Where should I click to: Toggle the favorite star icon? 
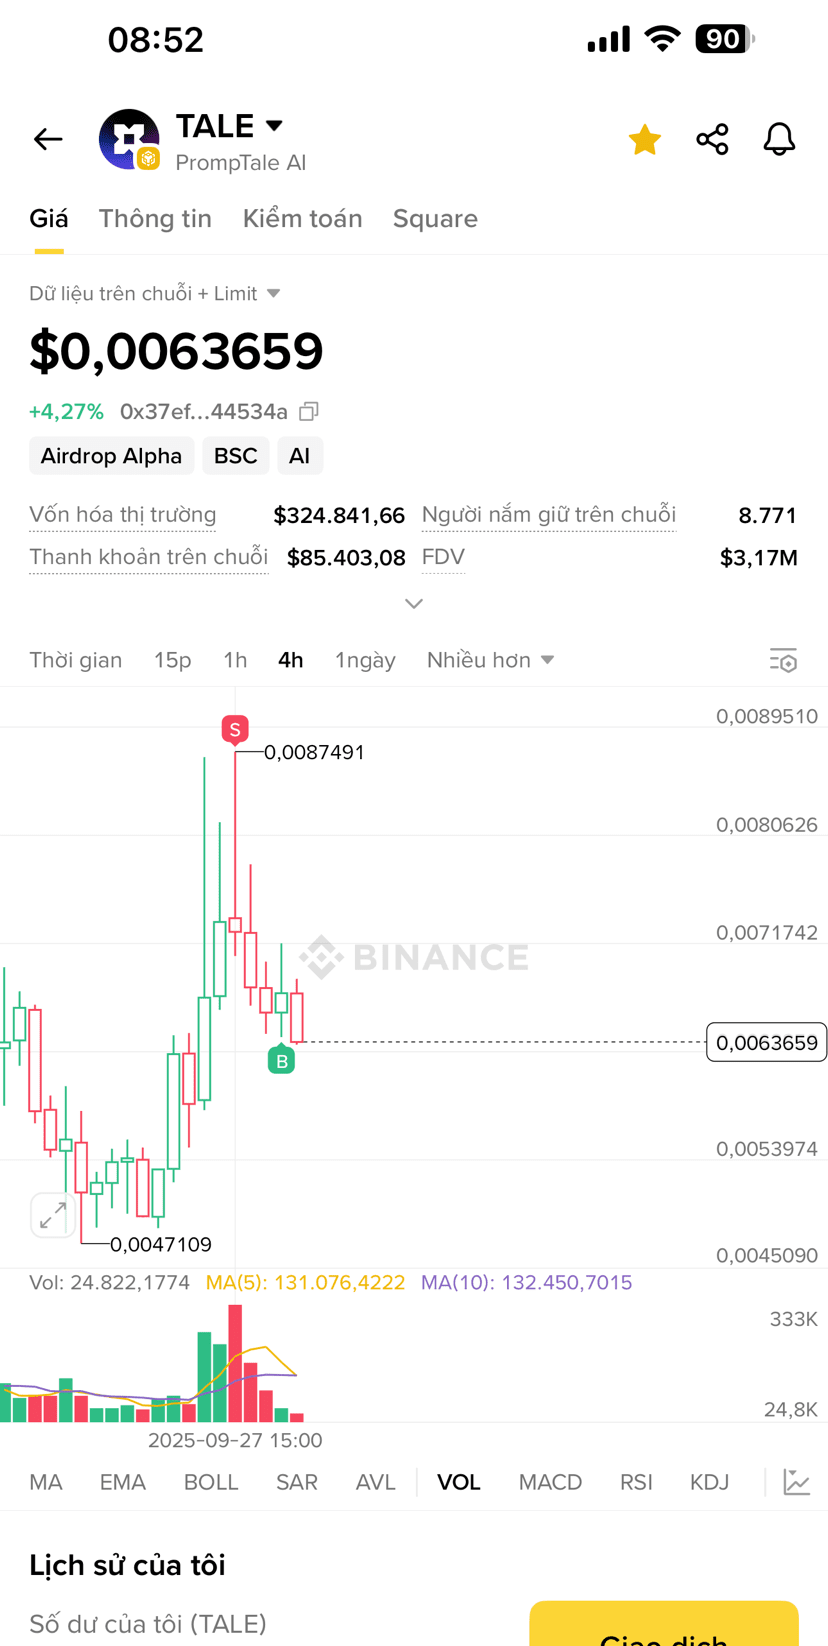click(645, 139)
